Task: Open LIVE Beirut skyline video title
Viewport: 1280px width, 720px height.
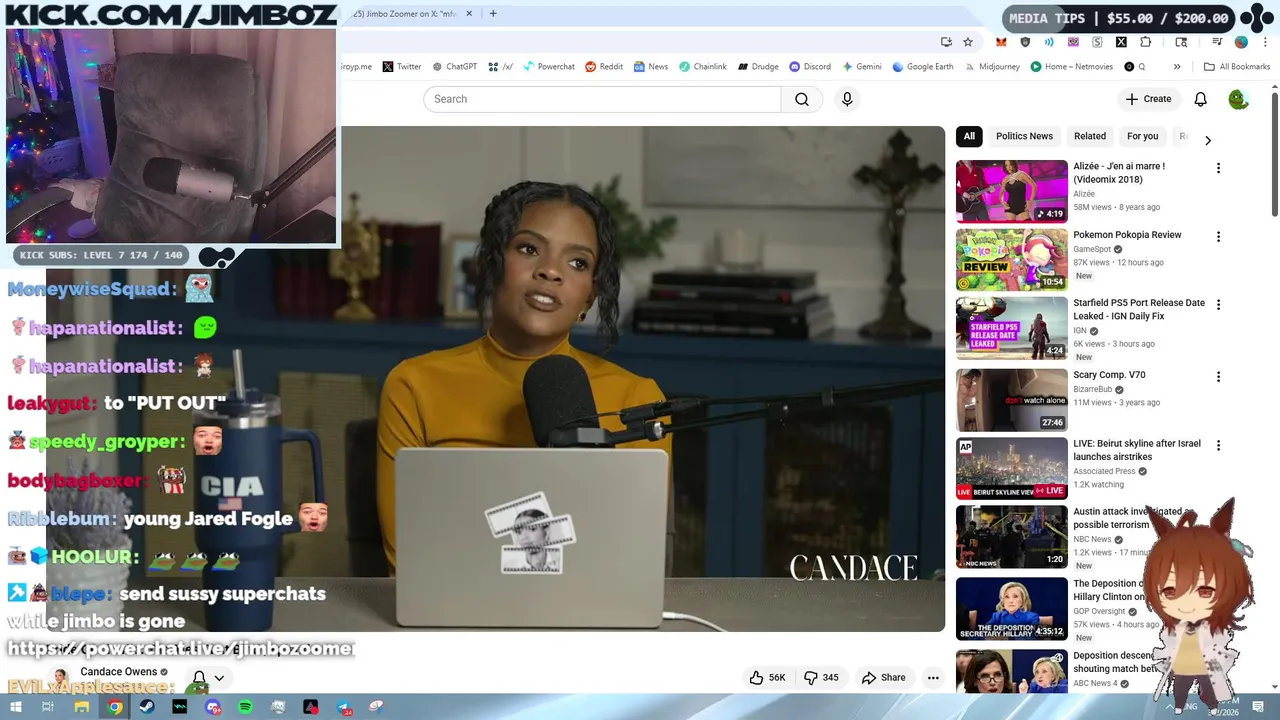Action: [1137, 450]
